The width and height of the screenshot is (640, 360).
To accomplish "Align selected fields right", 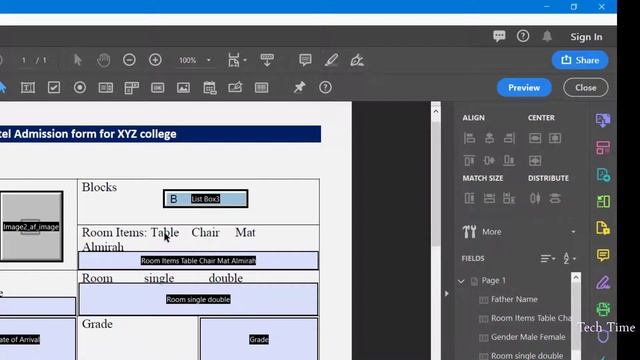I will [x=509, y=138].
